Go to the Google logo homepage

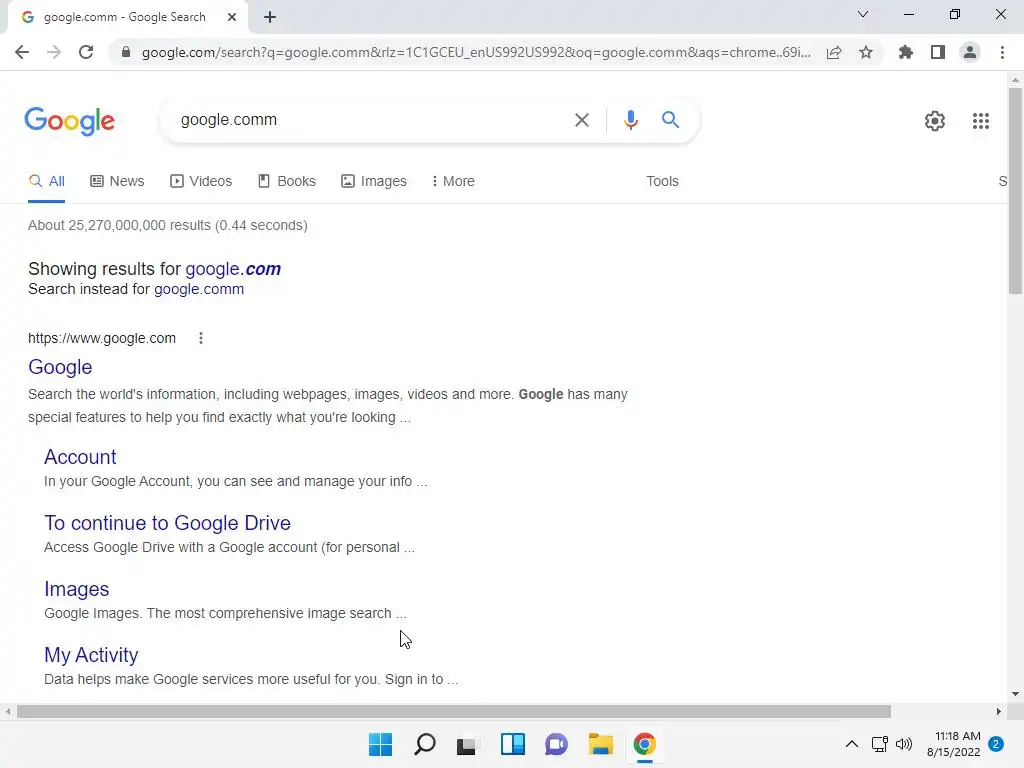tap(70, 121)
